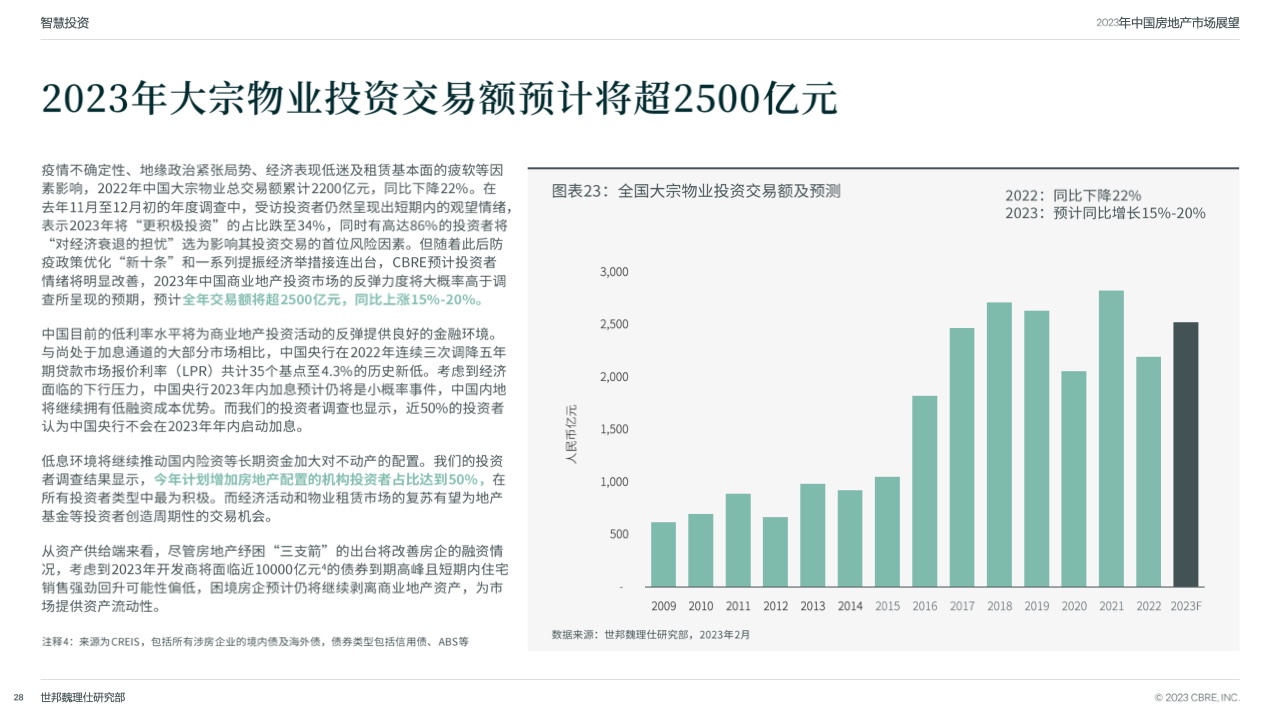Click the 2015 x-axis year label
The image size is (1280, 720).
coord(887,606)
